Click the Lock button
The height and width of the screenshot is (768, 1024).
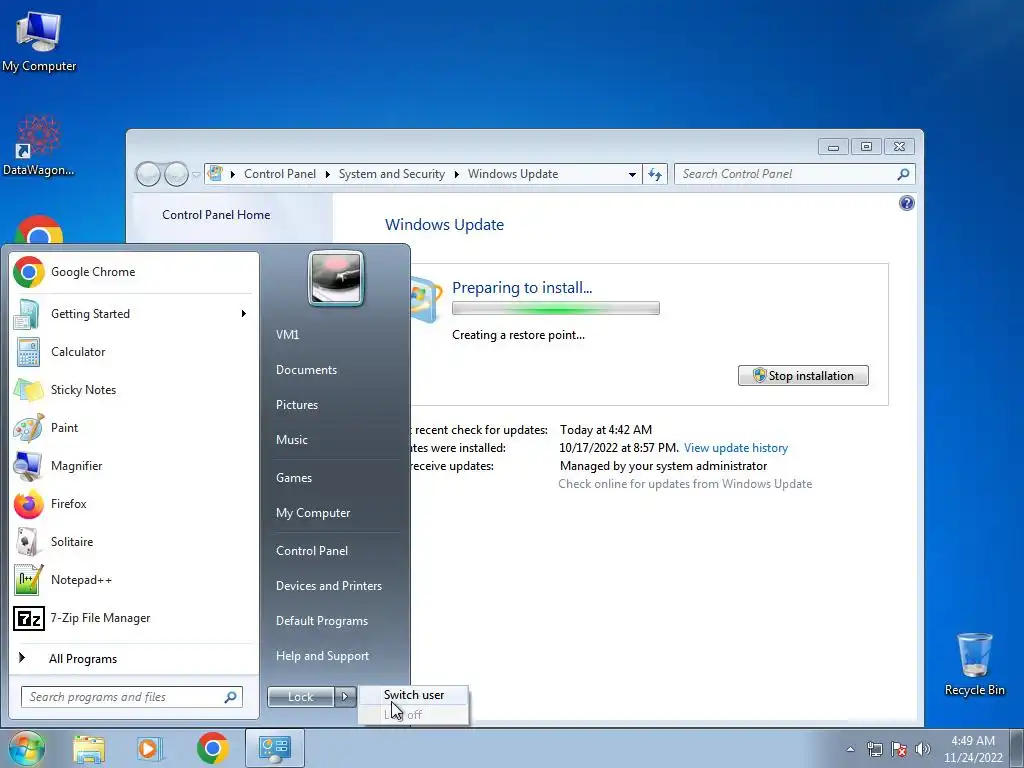(x=301, y=697)
